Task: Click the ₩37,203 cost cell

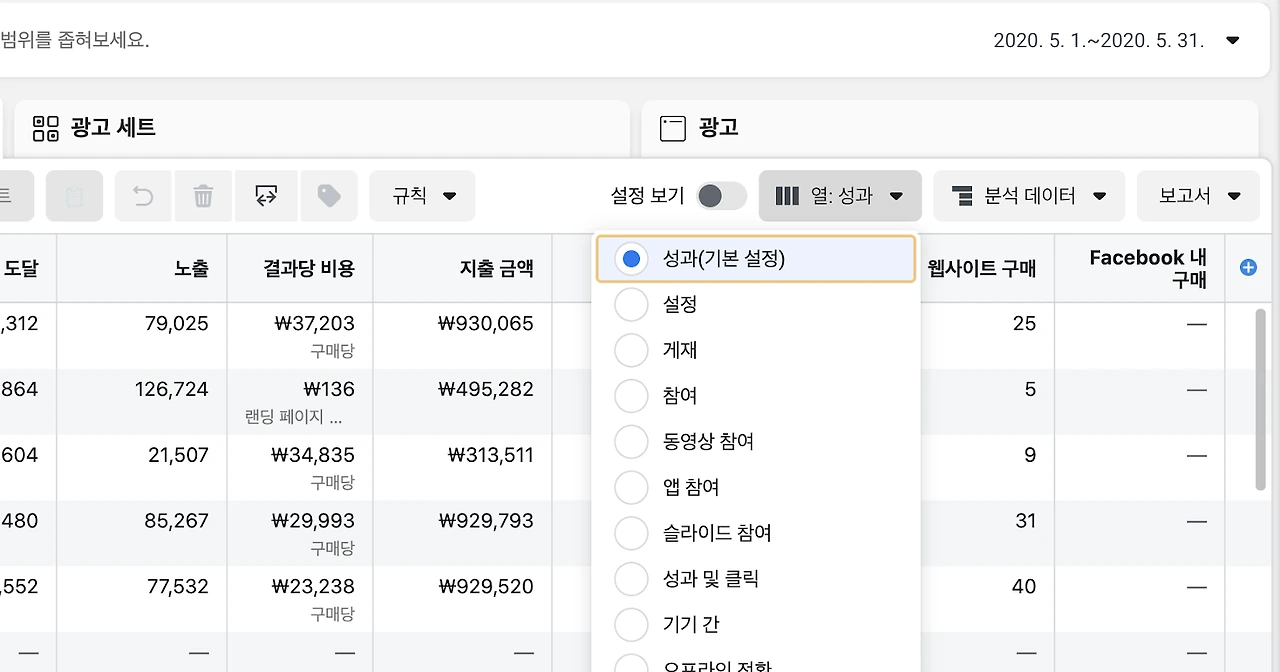Action: click(x=313, y=324)
